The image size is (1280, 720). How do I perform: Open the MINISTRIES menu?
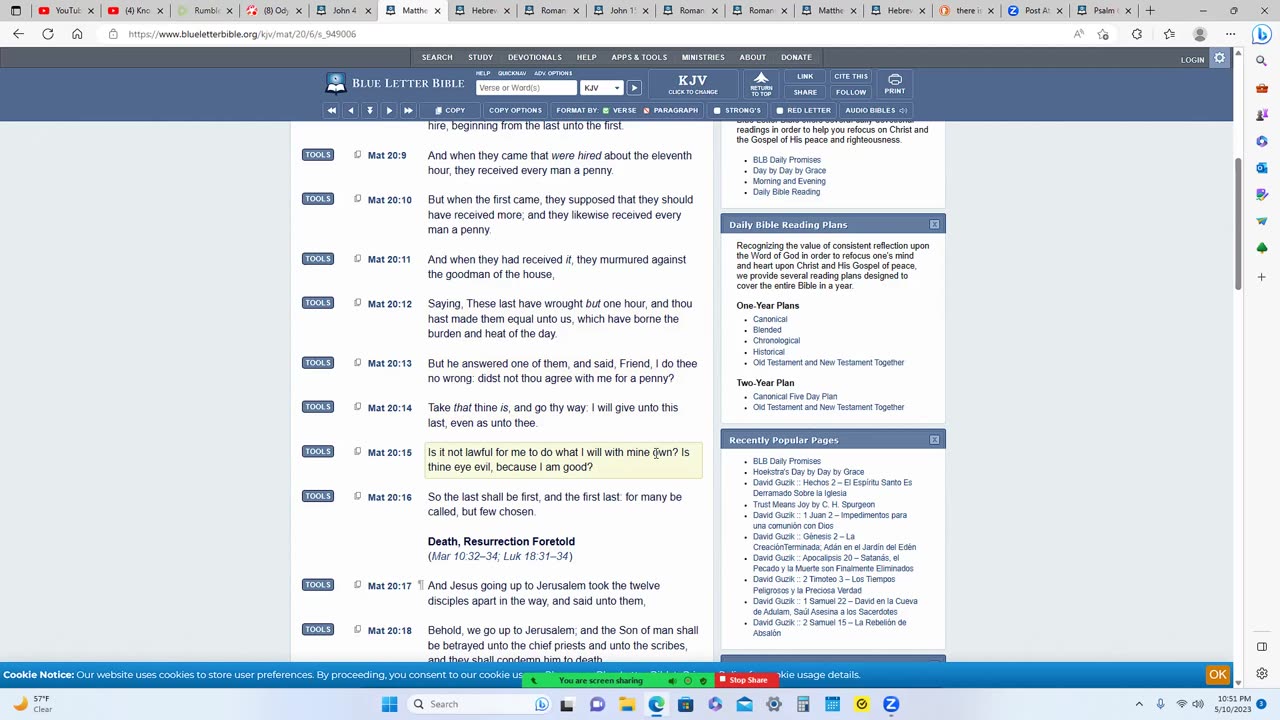[x=703, y=57]
